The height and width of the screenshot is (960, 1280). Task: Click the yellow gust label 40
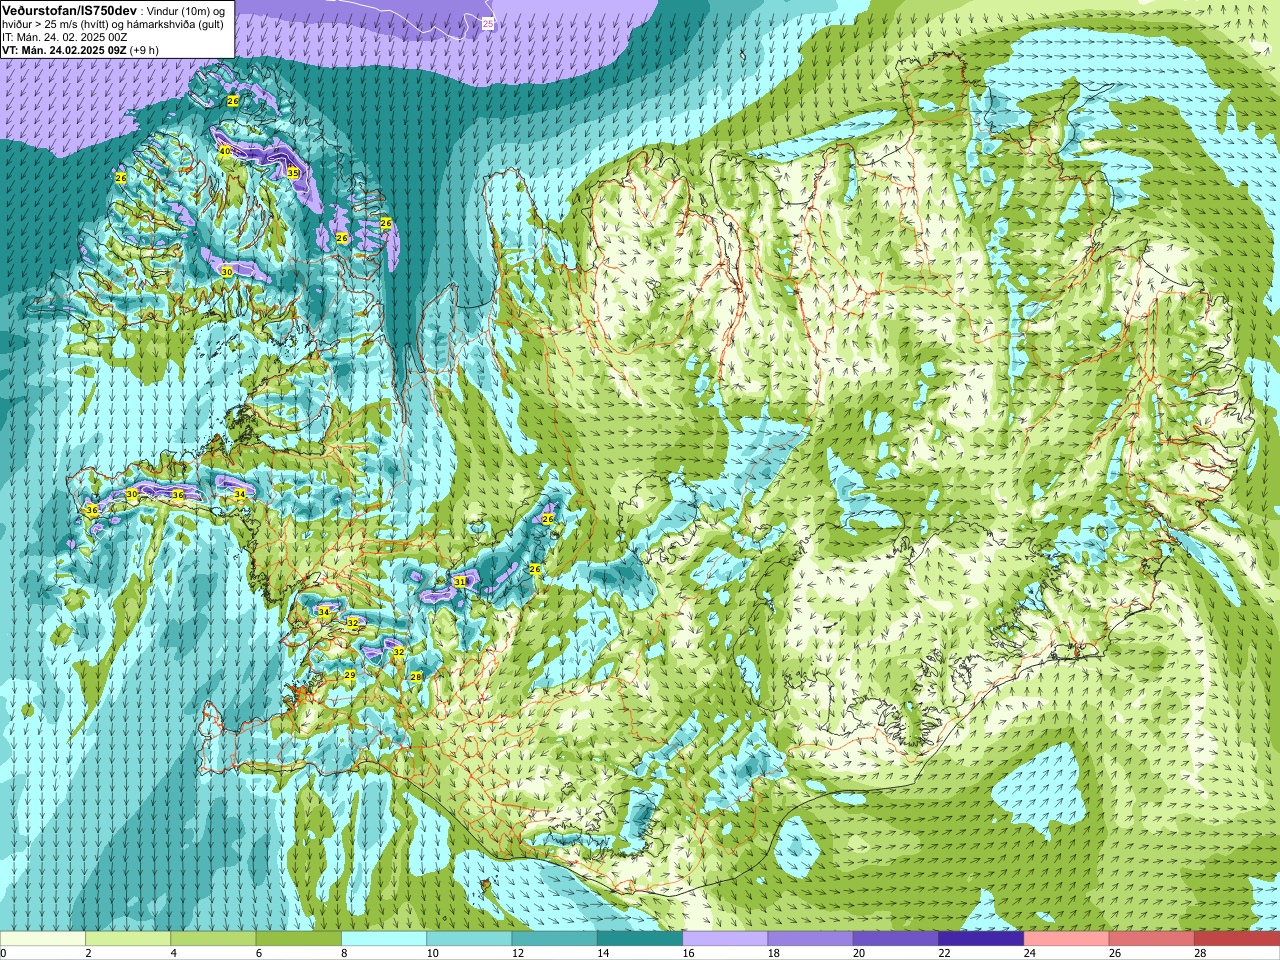coord(225,151)
